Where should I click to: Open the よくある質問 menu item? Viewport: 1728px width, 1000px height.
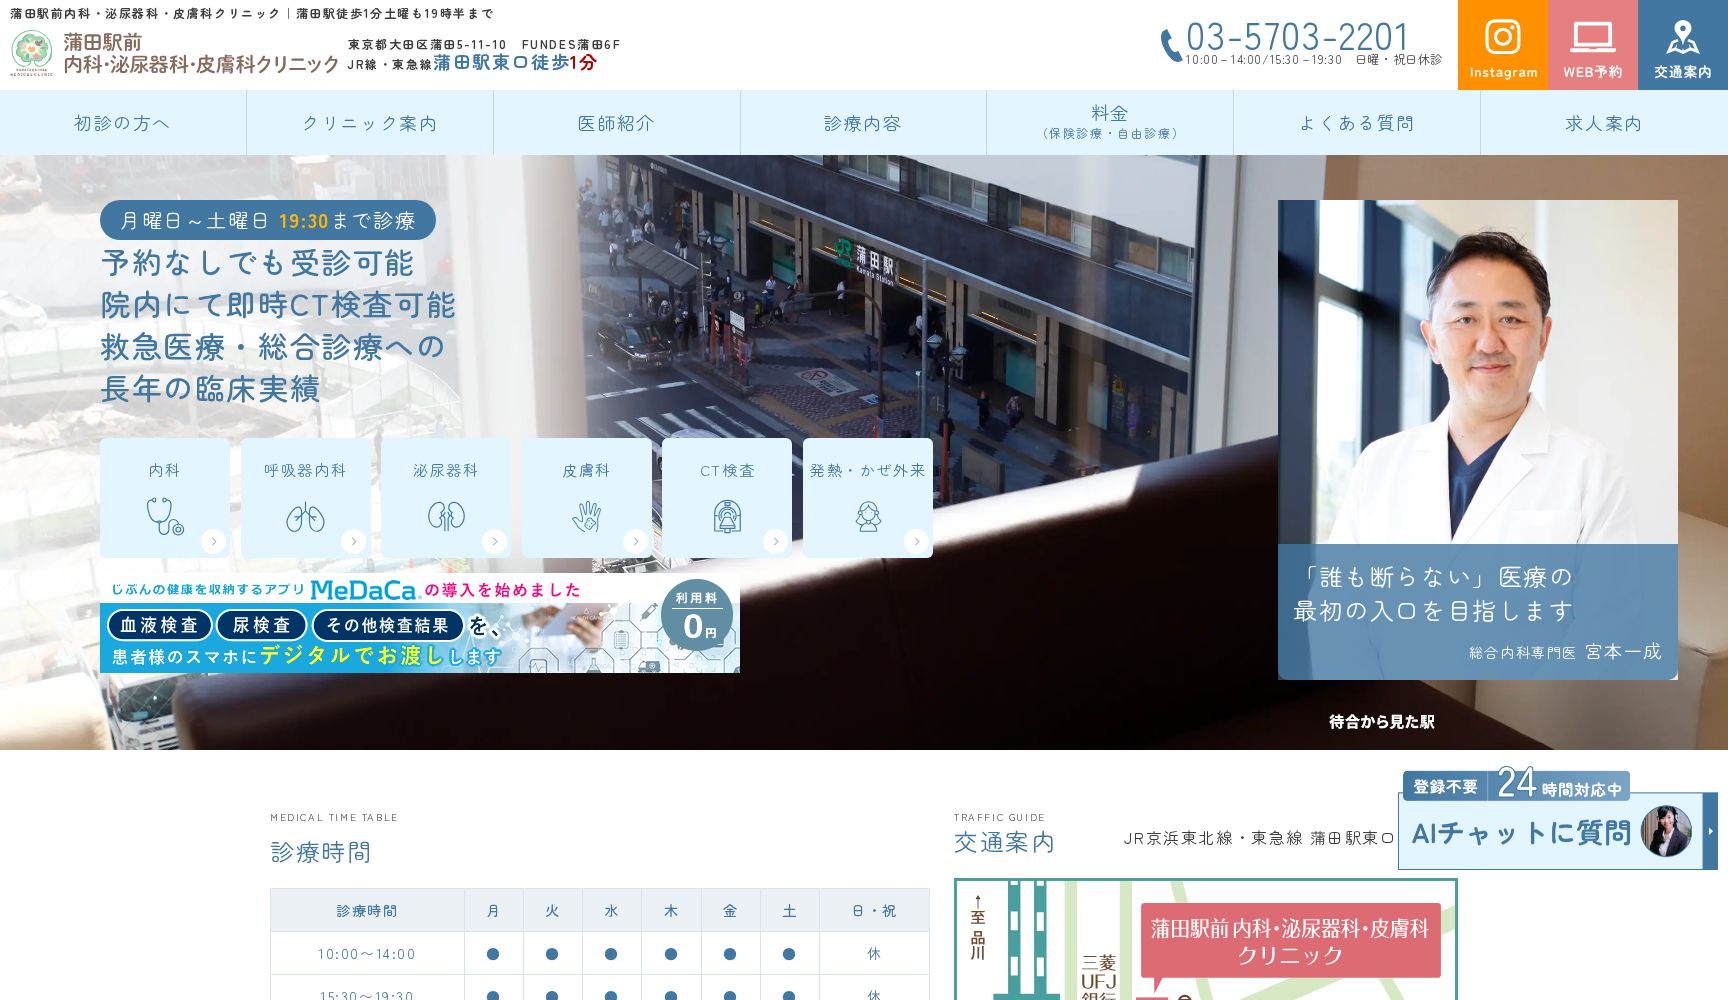point(1357,122)
